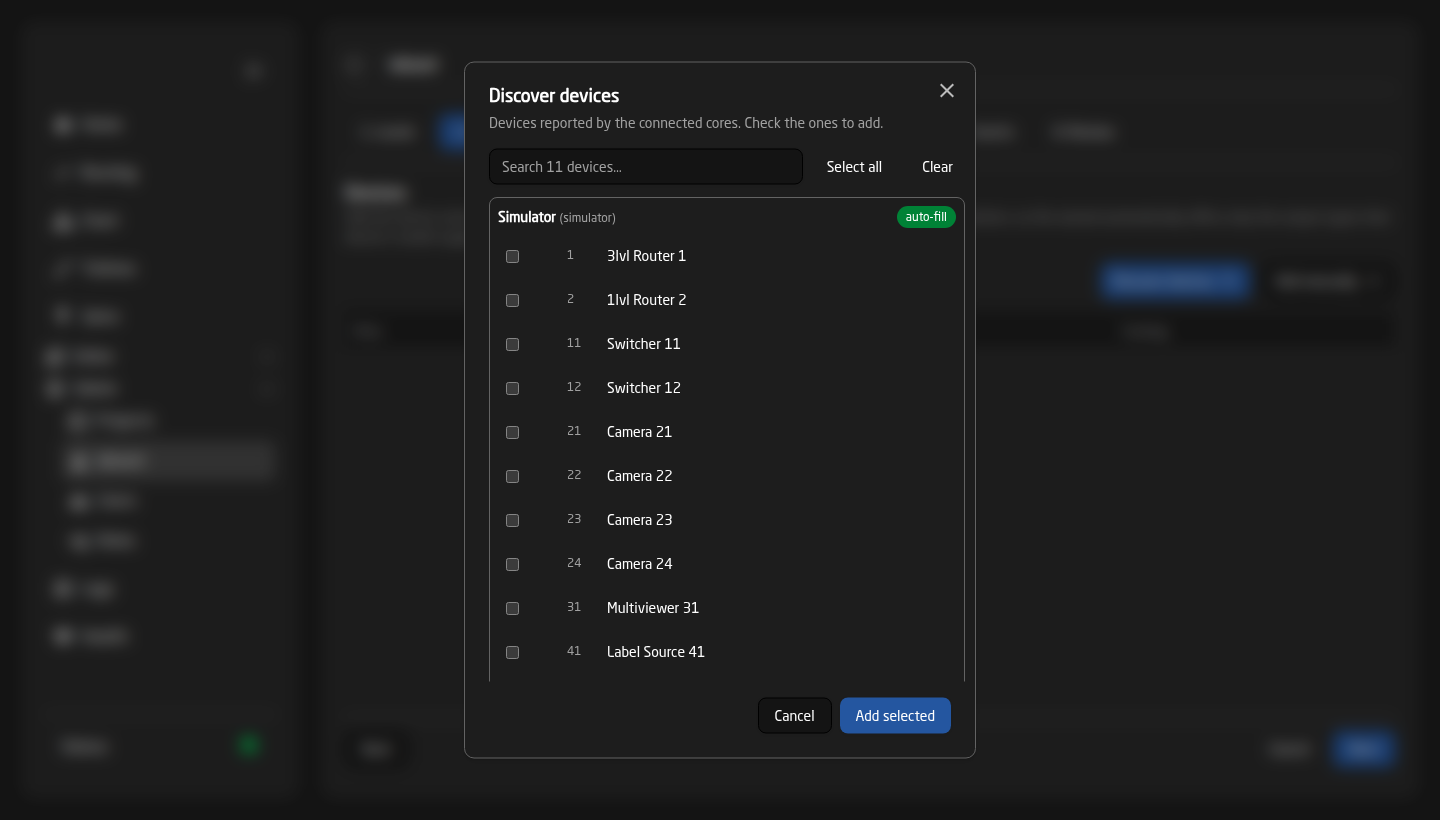Check the 1lvl Router 2 checkbox
The height and width of the screenshot is (820, 1440).
[512, 300]
